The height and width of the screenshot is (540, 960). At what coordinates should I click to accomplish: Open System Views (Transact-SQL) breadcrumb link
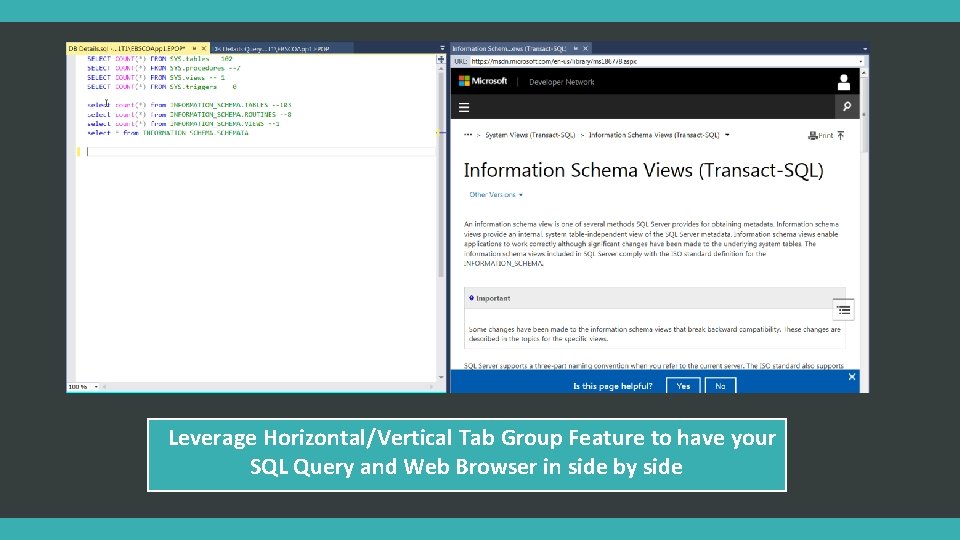pyautogui.click(x=530, y=135)
